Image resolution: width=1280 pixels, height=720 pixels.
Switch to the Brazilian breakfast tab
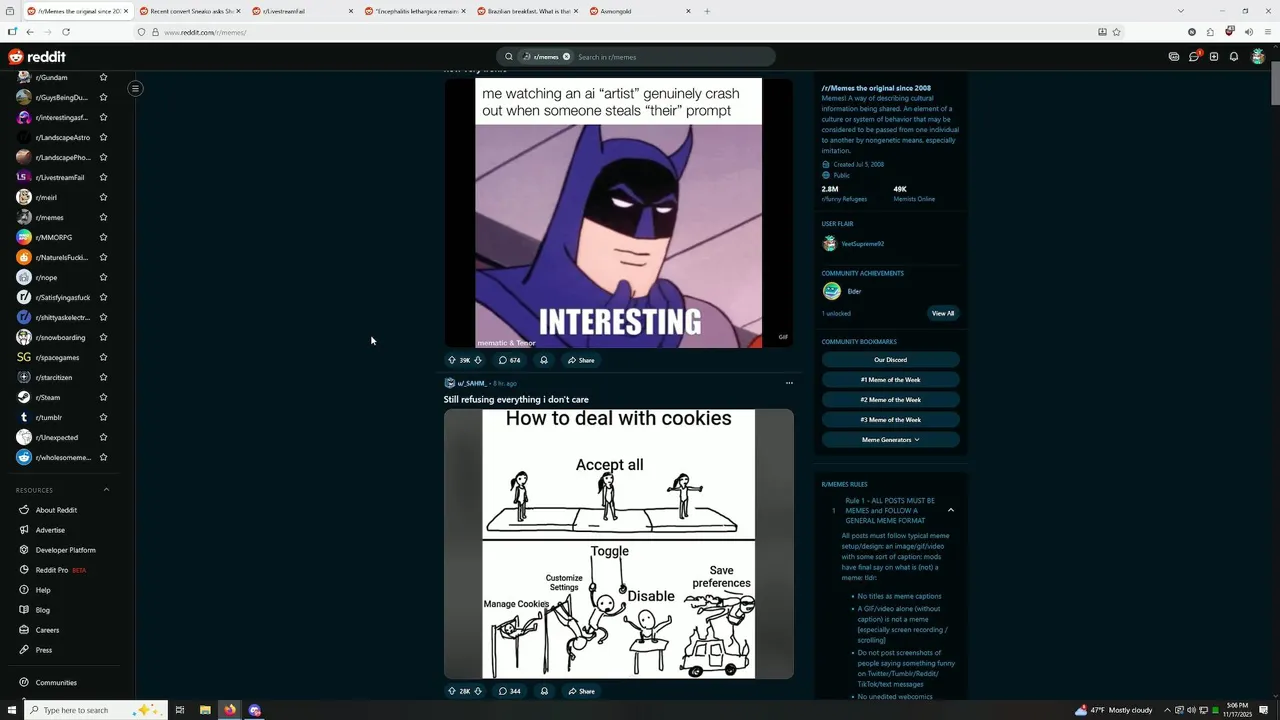coord(526,11)
